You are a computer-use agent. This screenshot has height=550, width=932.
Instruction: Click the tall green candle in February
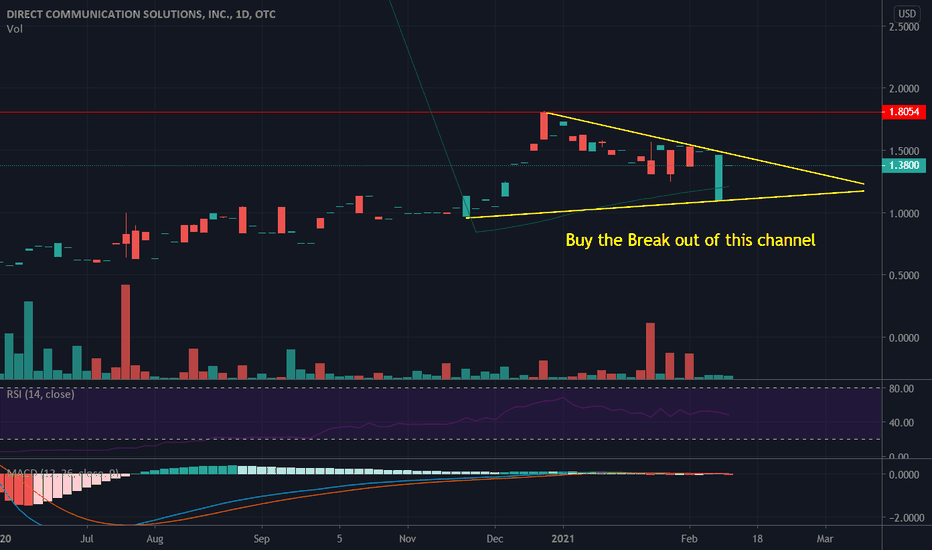[719, 177]
